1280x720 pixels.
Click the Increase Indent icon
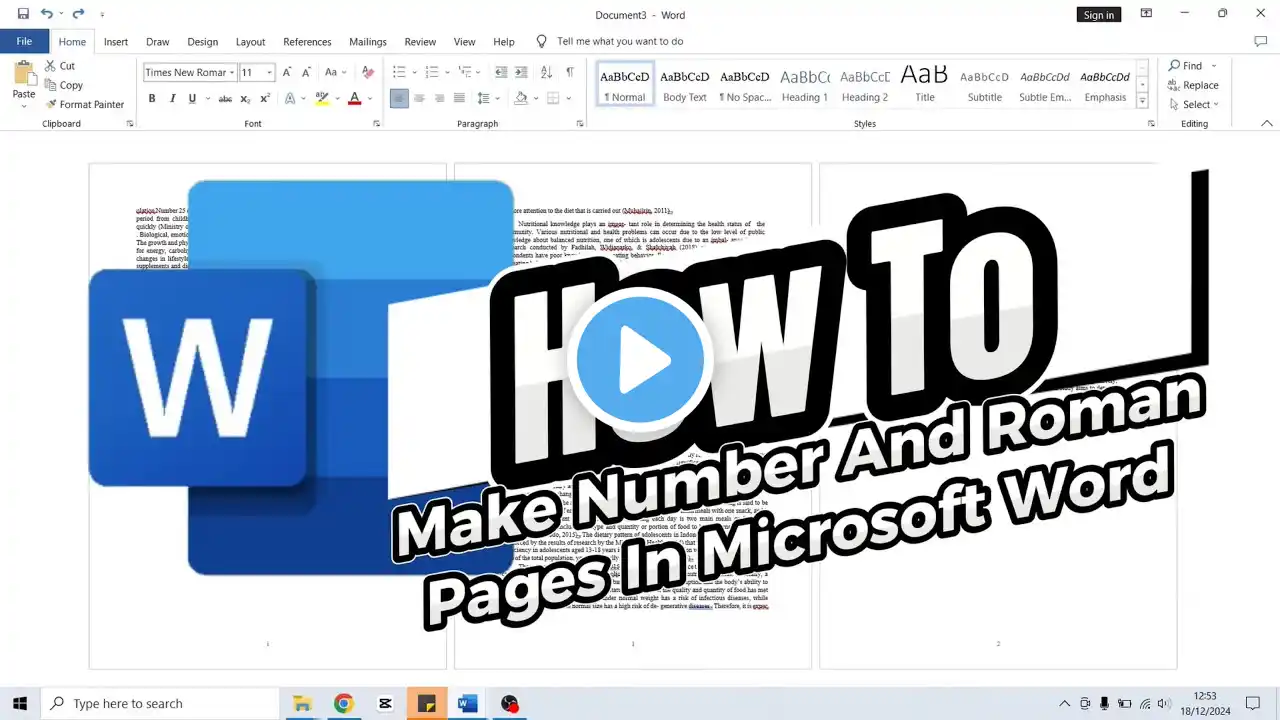tap(523, 72)
